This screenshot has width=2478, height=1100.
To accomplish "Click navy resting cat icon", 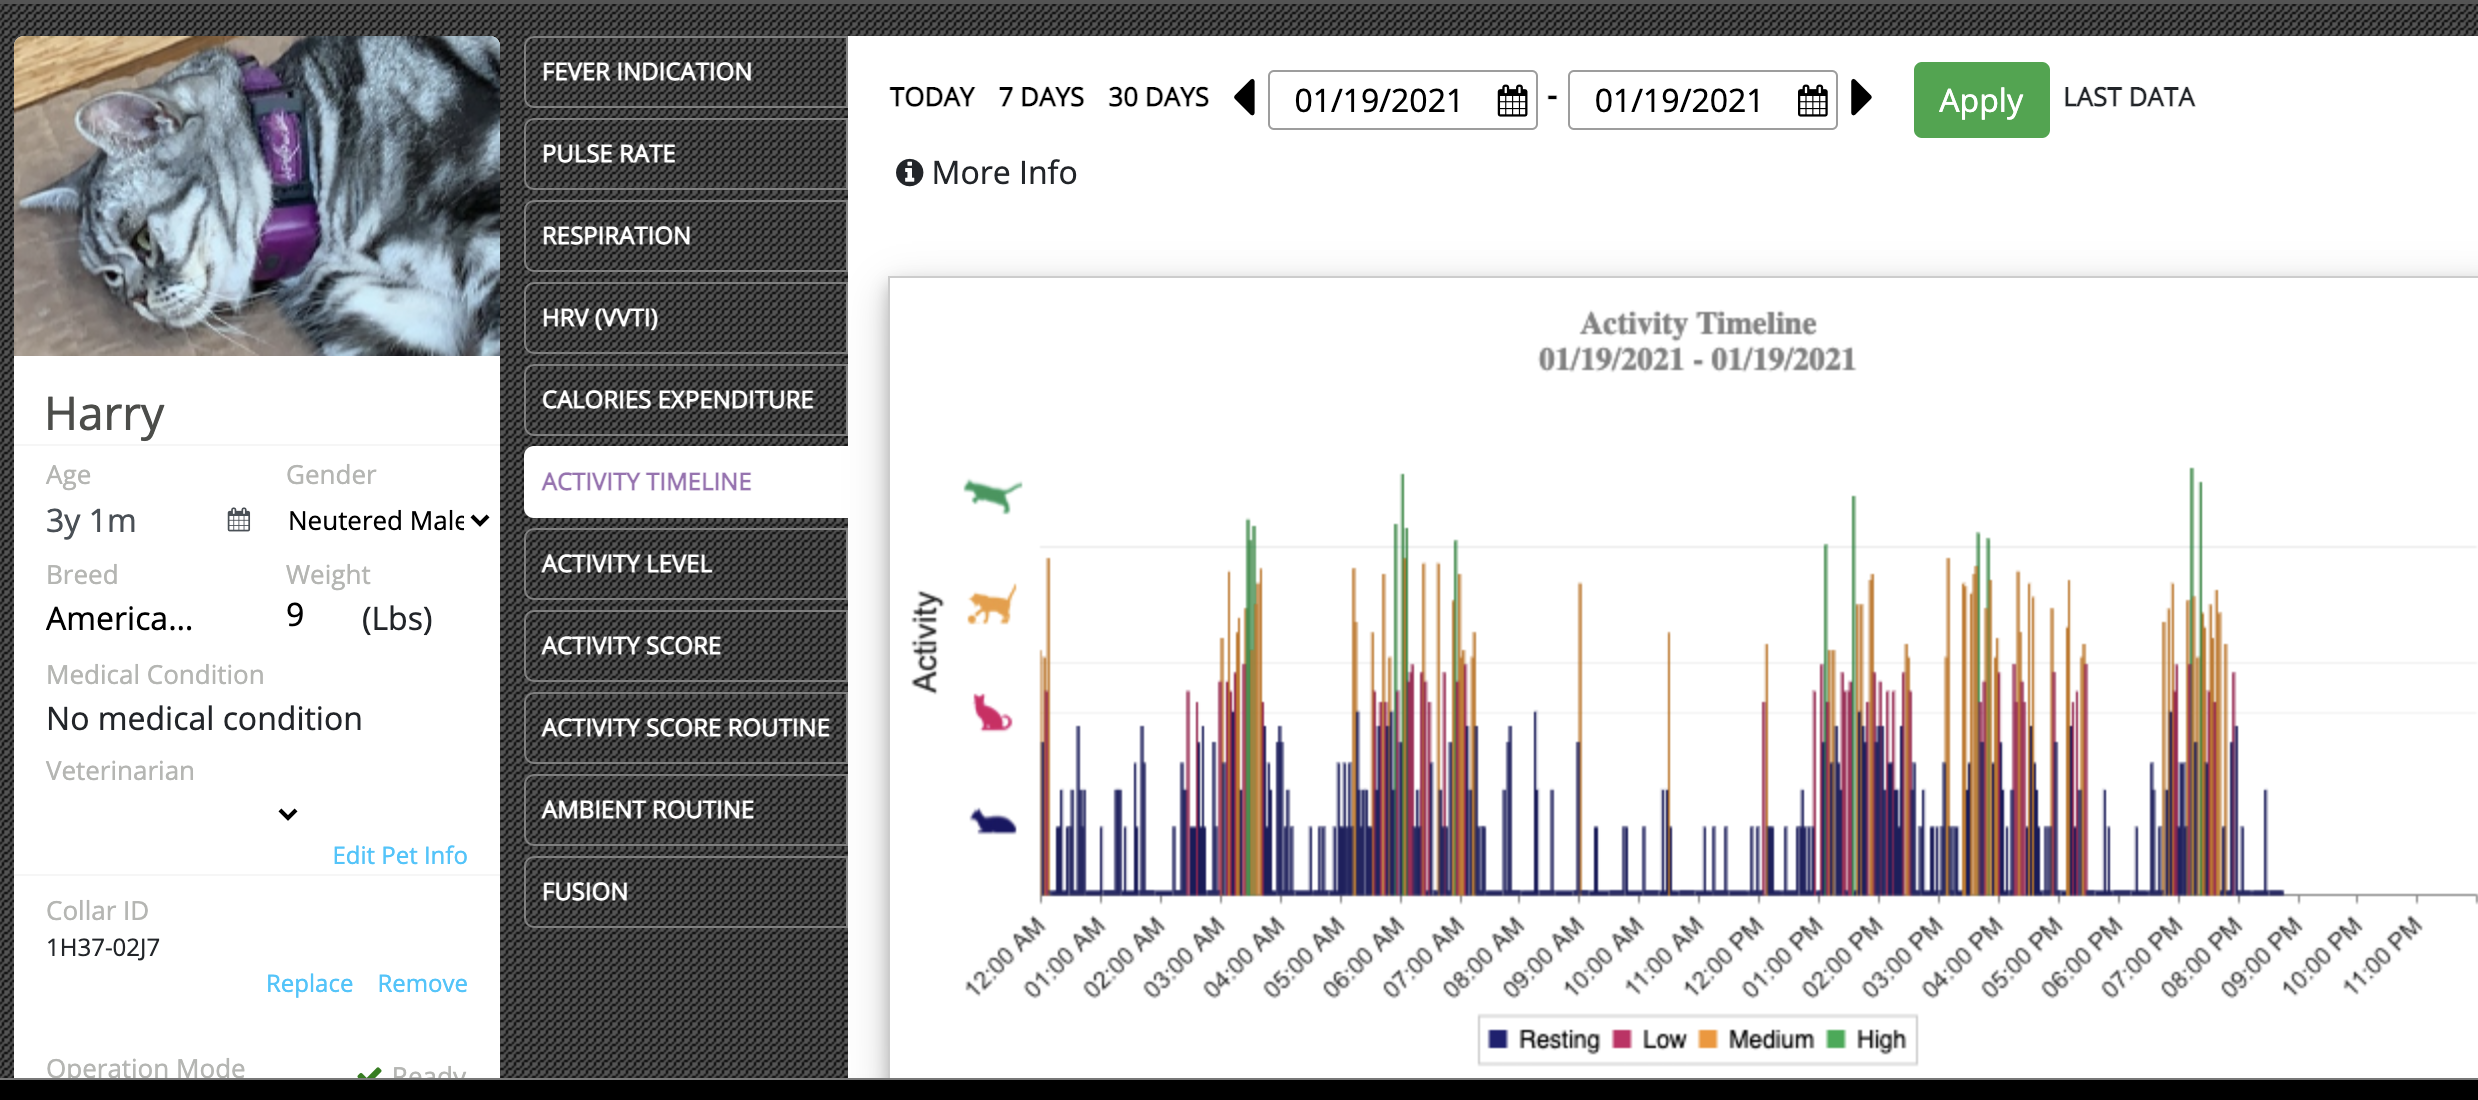I will coord(992,822).
